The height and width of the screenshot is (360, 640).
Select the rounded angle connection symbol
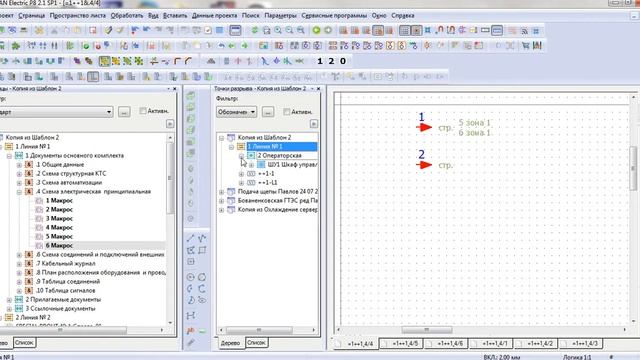click(x=188, y=61)
